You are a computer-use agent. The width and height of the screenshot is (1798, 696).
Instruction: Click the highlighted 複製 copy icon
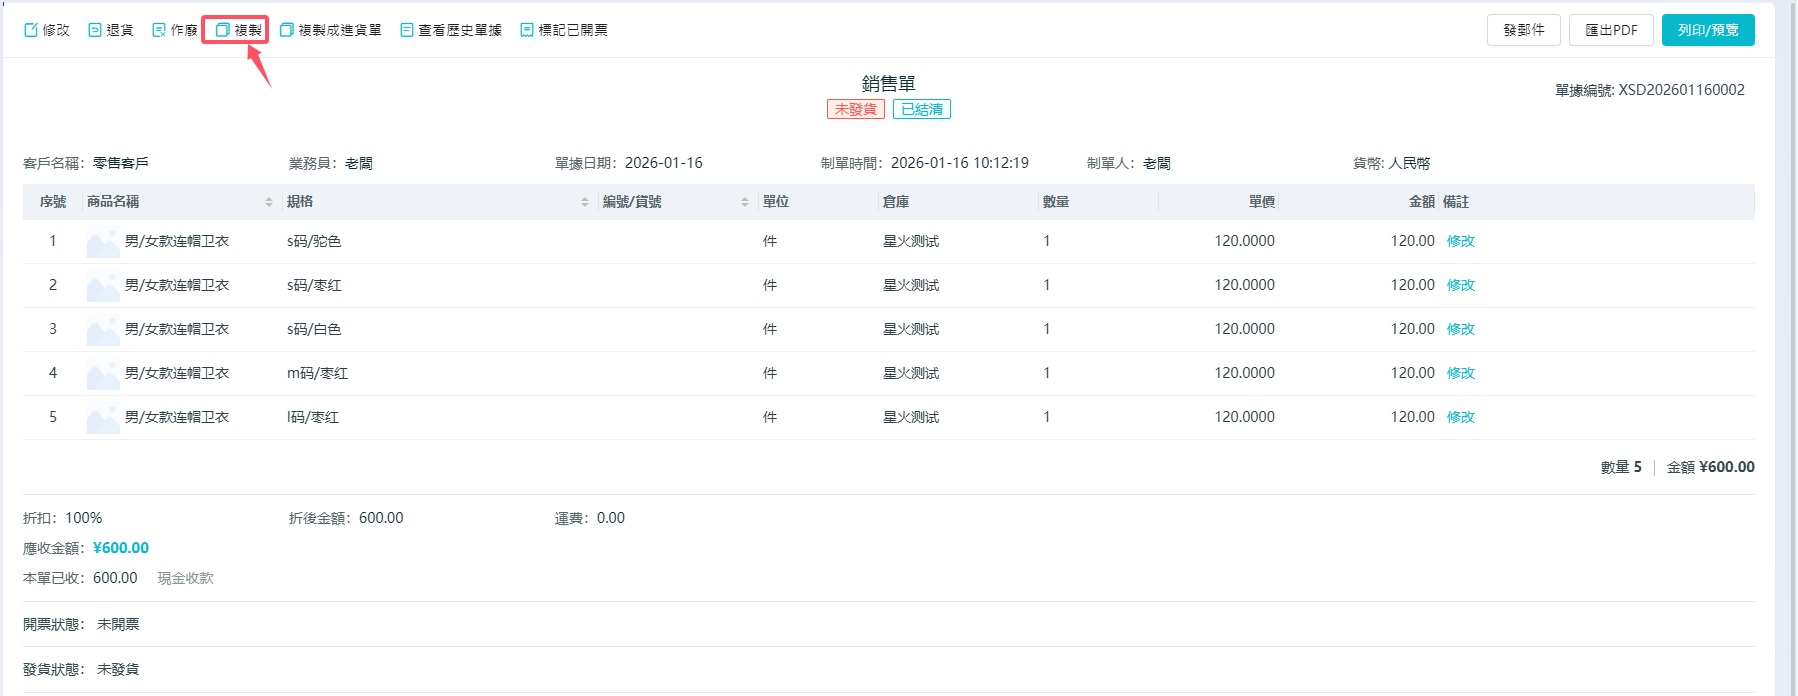coord(223,30)
